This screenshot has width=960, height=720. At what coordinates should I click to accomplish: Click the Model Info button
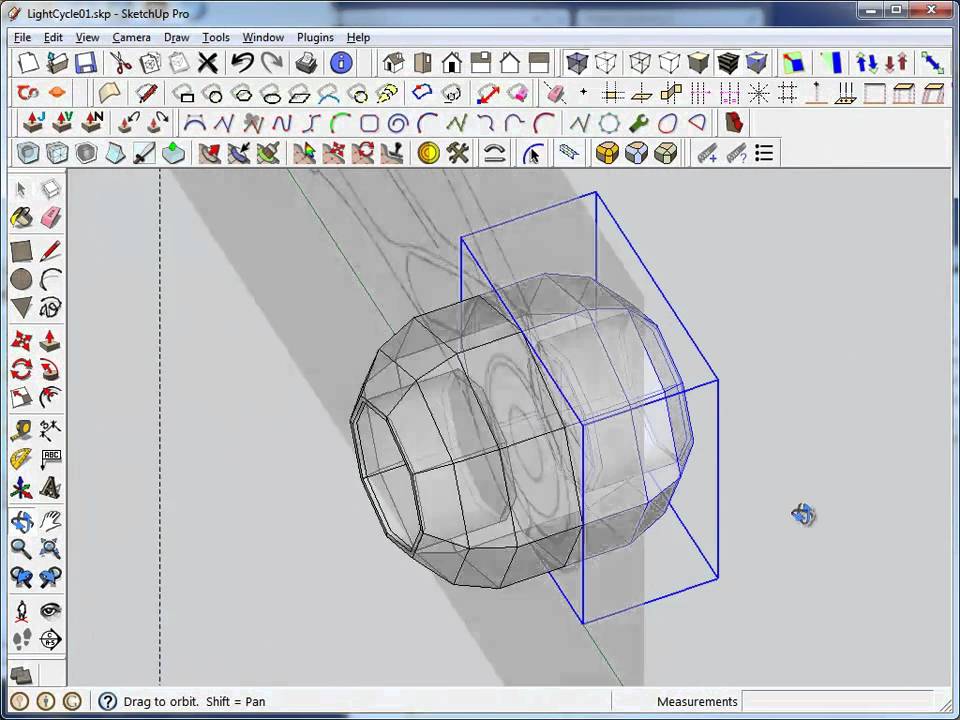[341, 63]
